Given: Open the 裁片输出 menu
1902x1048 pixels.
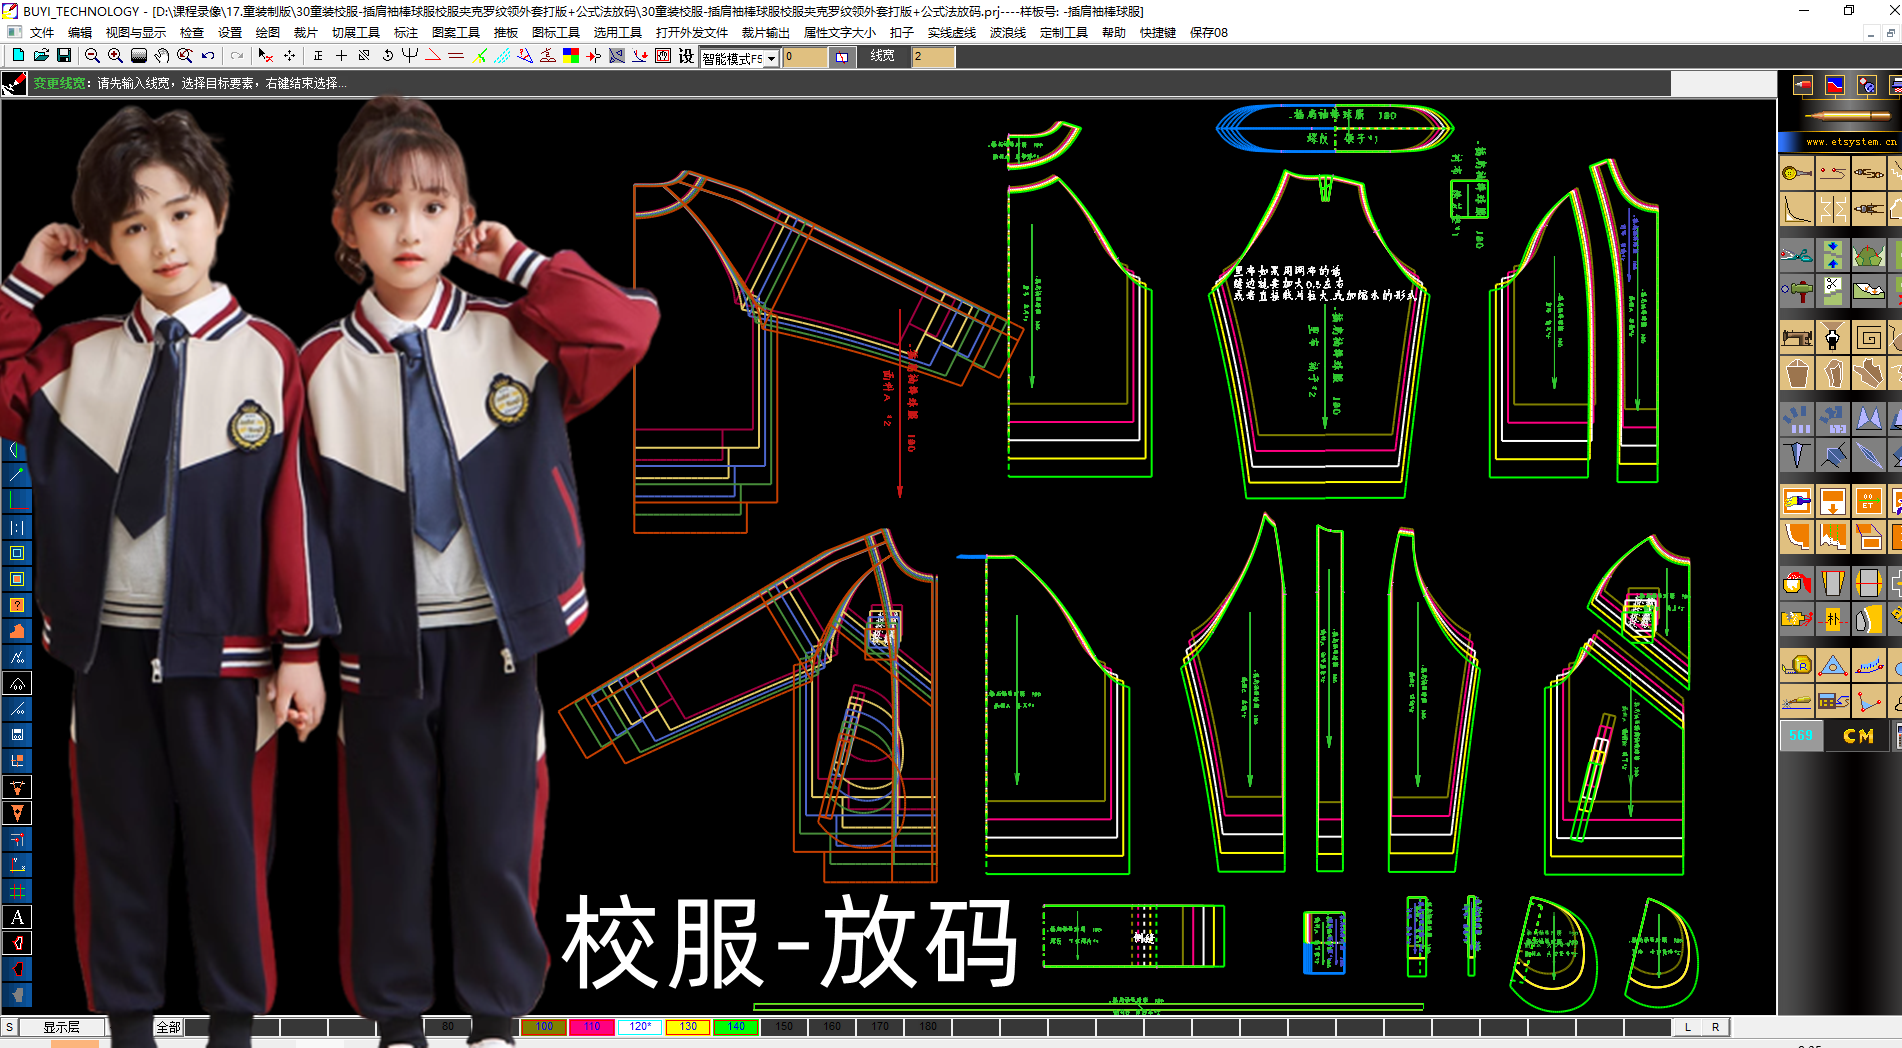Looking at the screenshot, I should pos(766,32).
